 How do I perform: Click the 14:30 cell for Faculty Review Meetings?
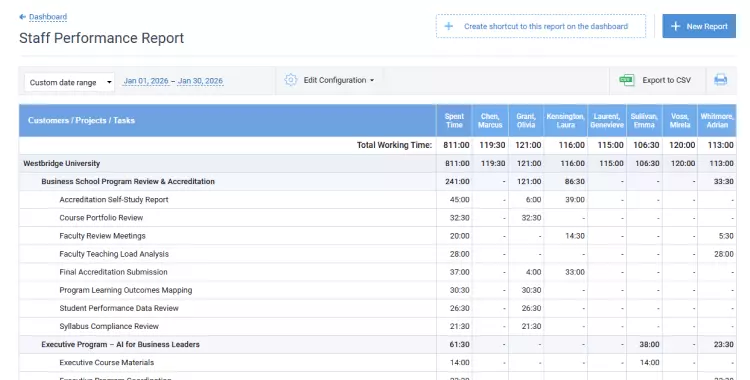pos(575,236)
